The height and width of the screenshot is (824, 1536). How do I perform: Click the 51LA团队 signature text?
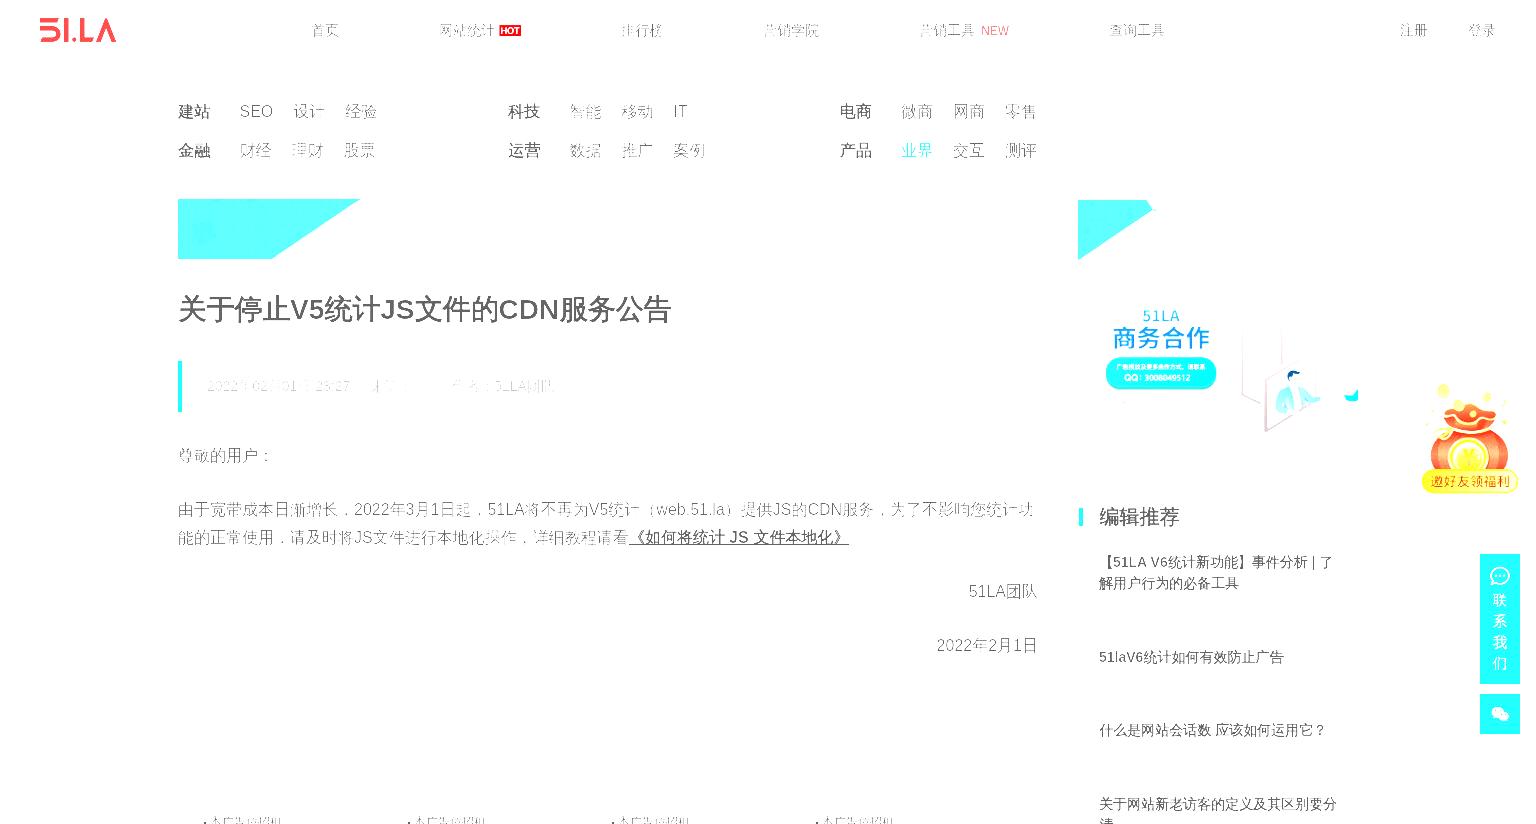[x=1002, y=591]
